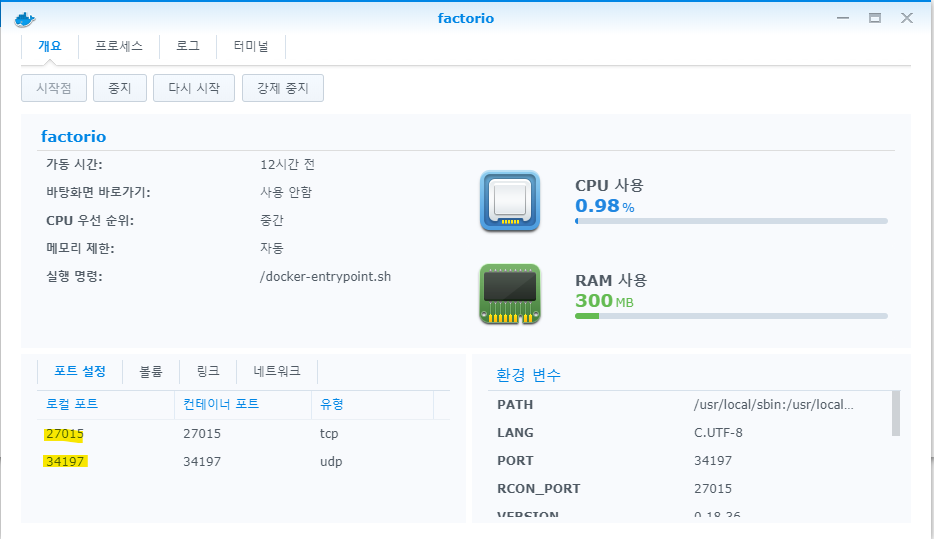Click container port 27015 in tcp row

click(x=202, y=434)
